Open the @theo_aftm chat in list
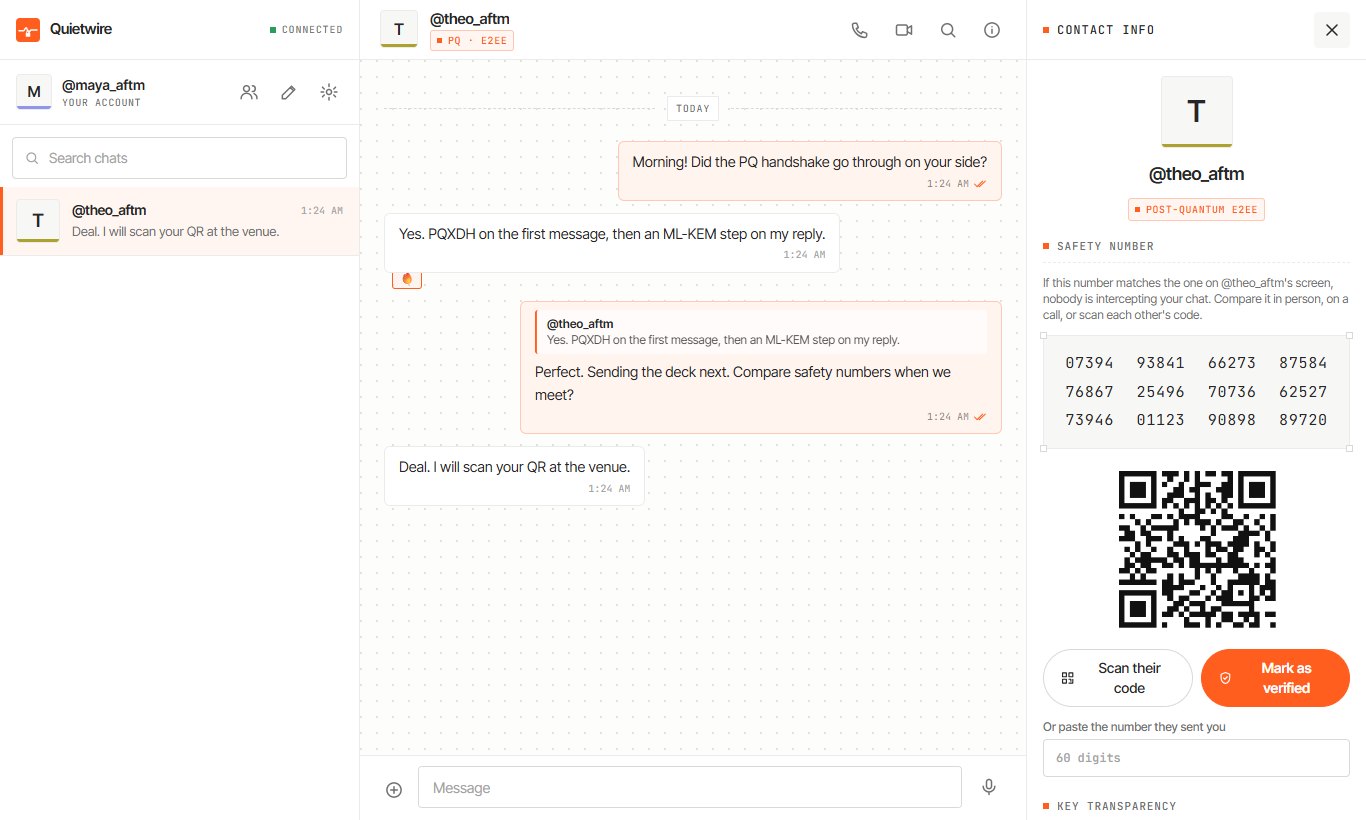1366x820 pixels. tap(180, 221)
